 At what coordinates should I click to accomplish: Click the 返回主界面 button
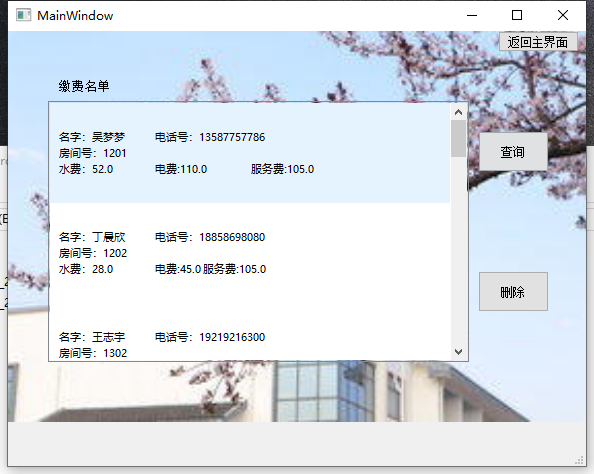pos(538,42)
